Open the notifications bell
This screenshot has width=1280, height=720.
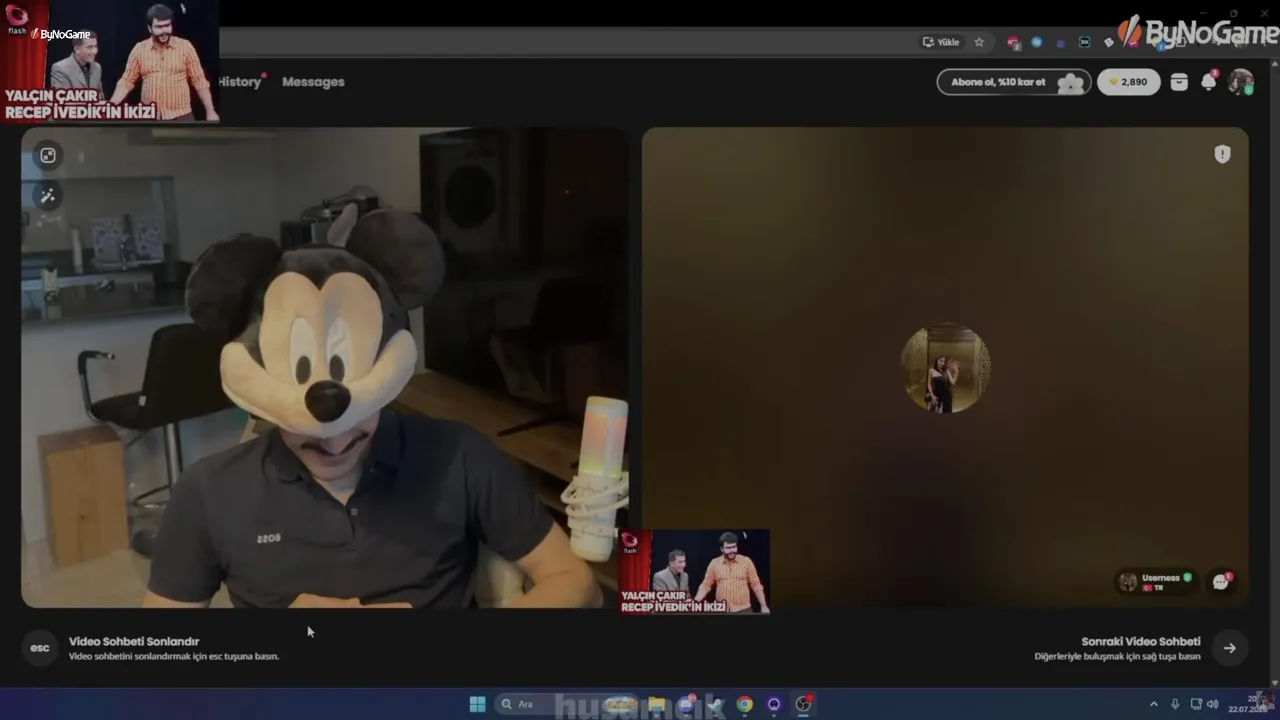pos(1209,82)
